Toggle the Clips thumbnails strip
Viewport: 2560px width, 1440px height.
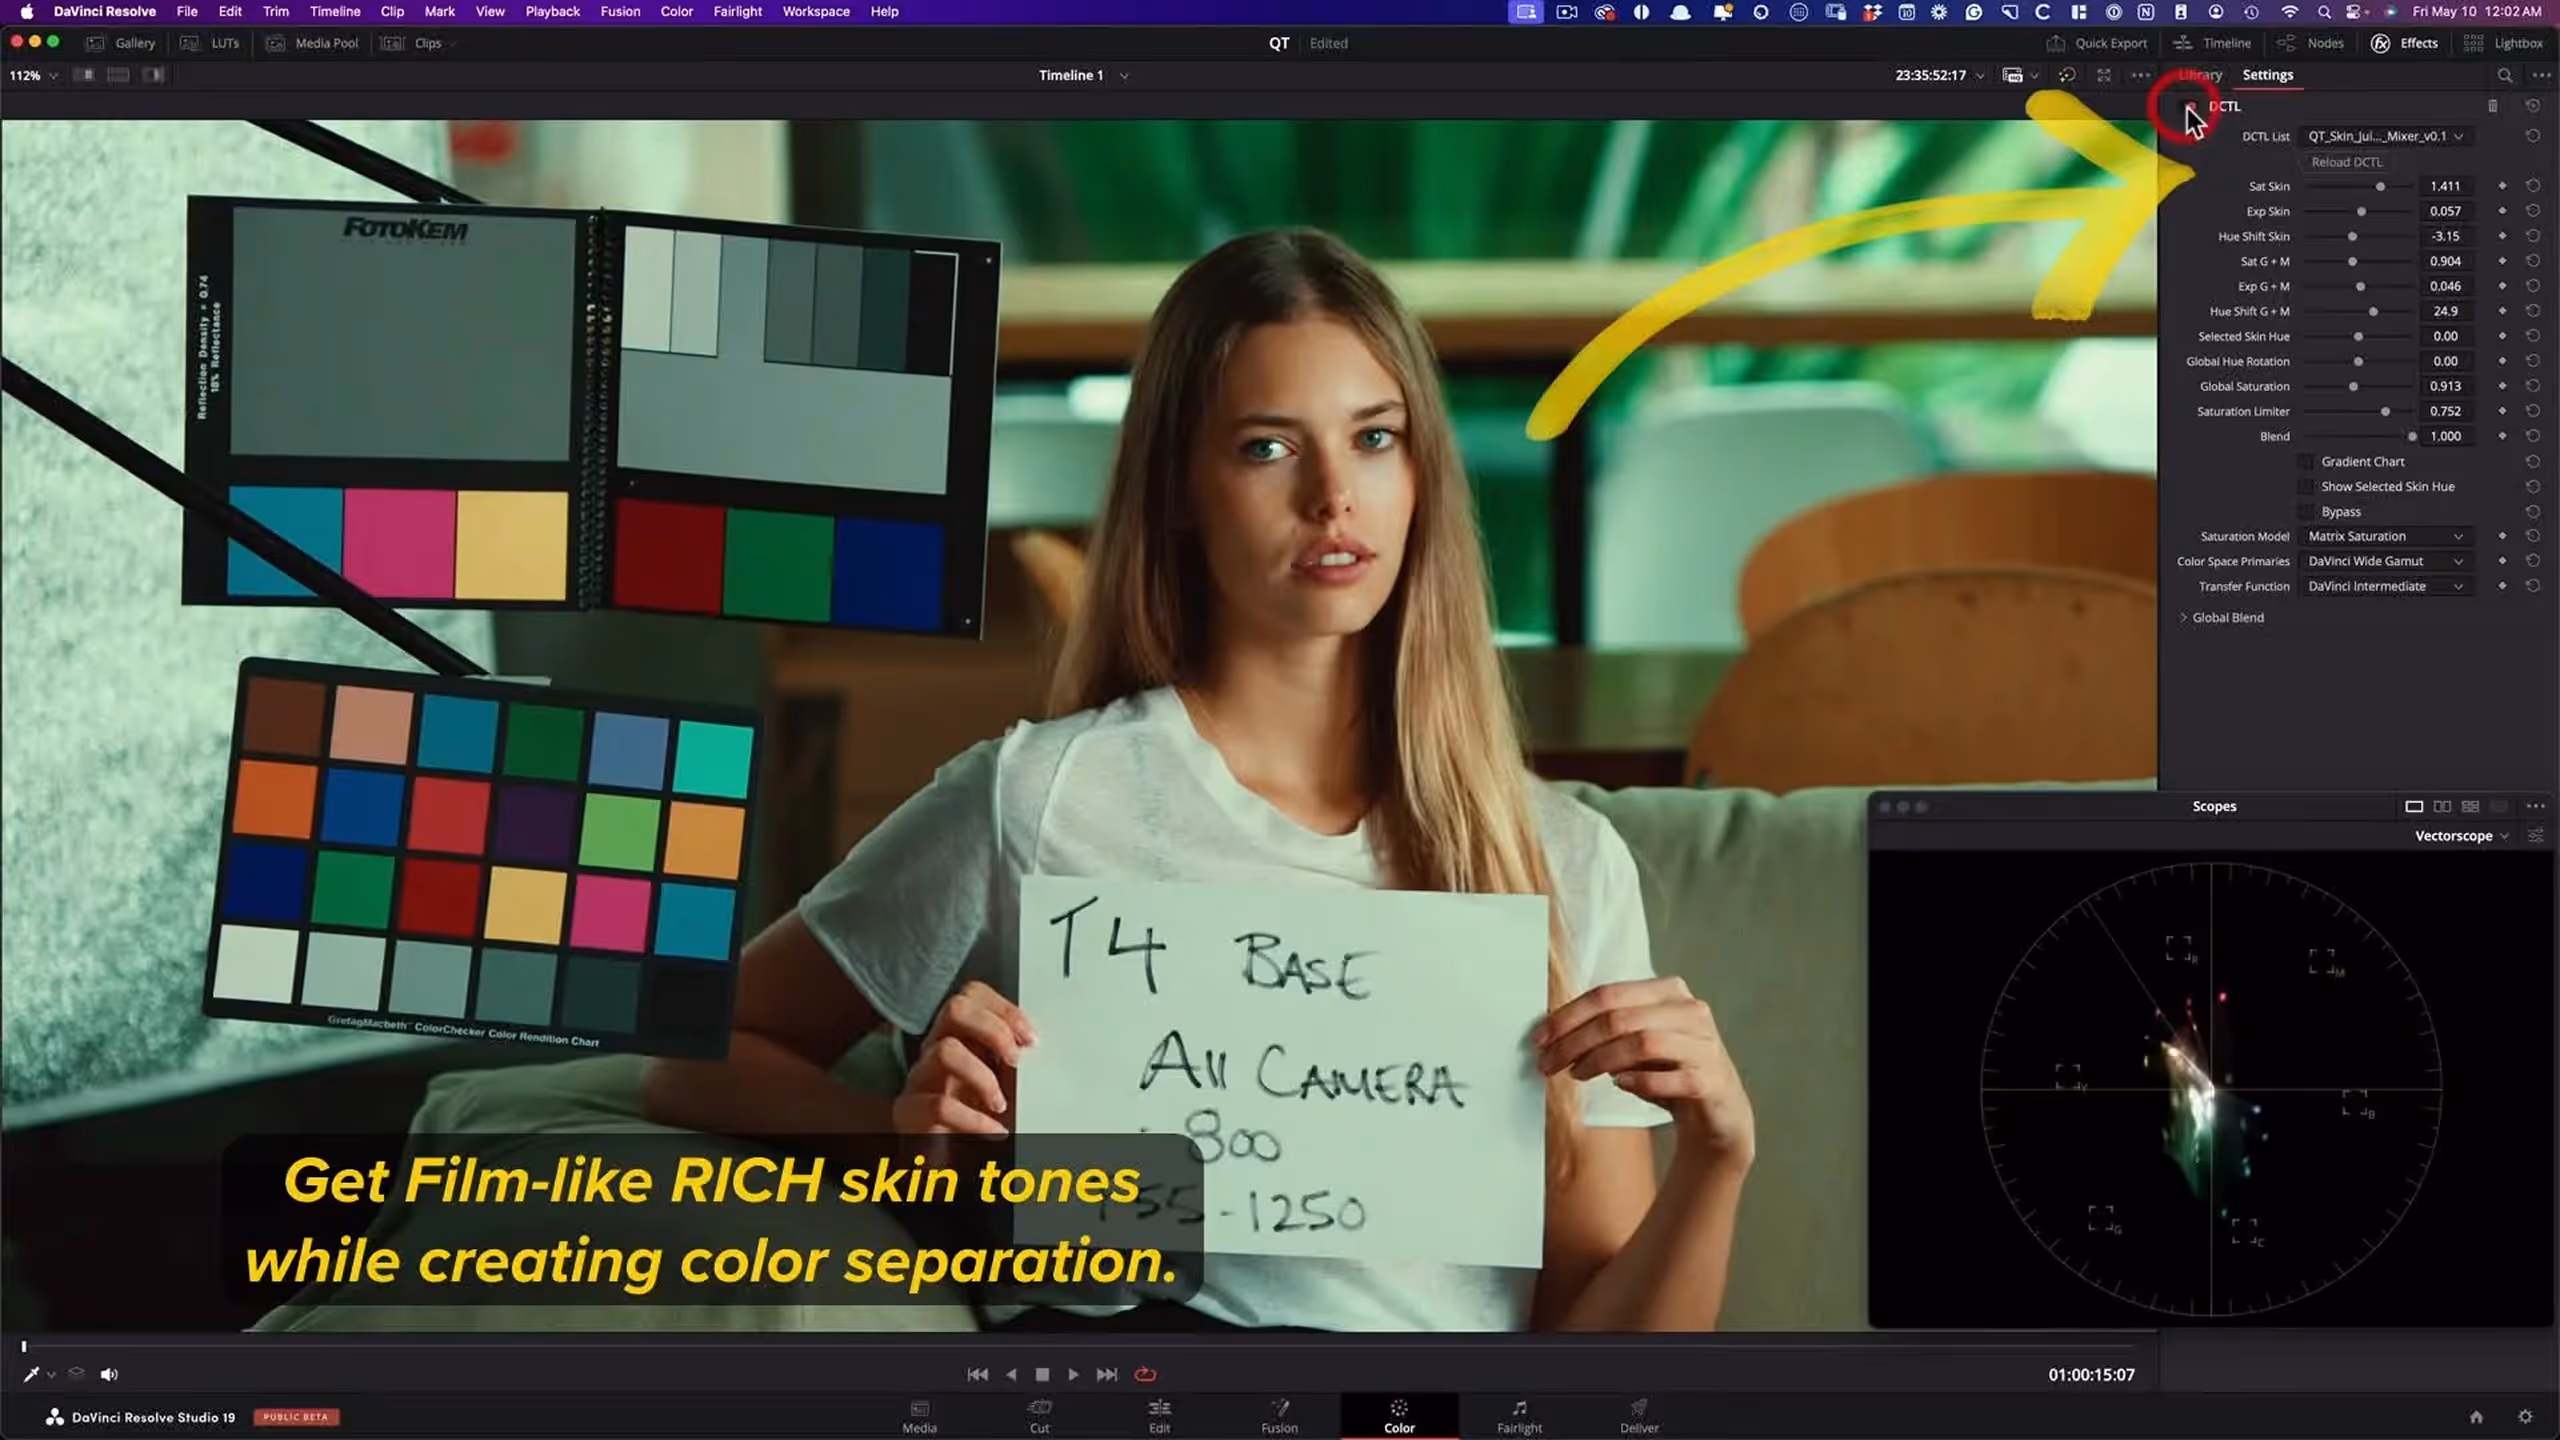coord(417,43)
